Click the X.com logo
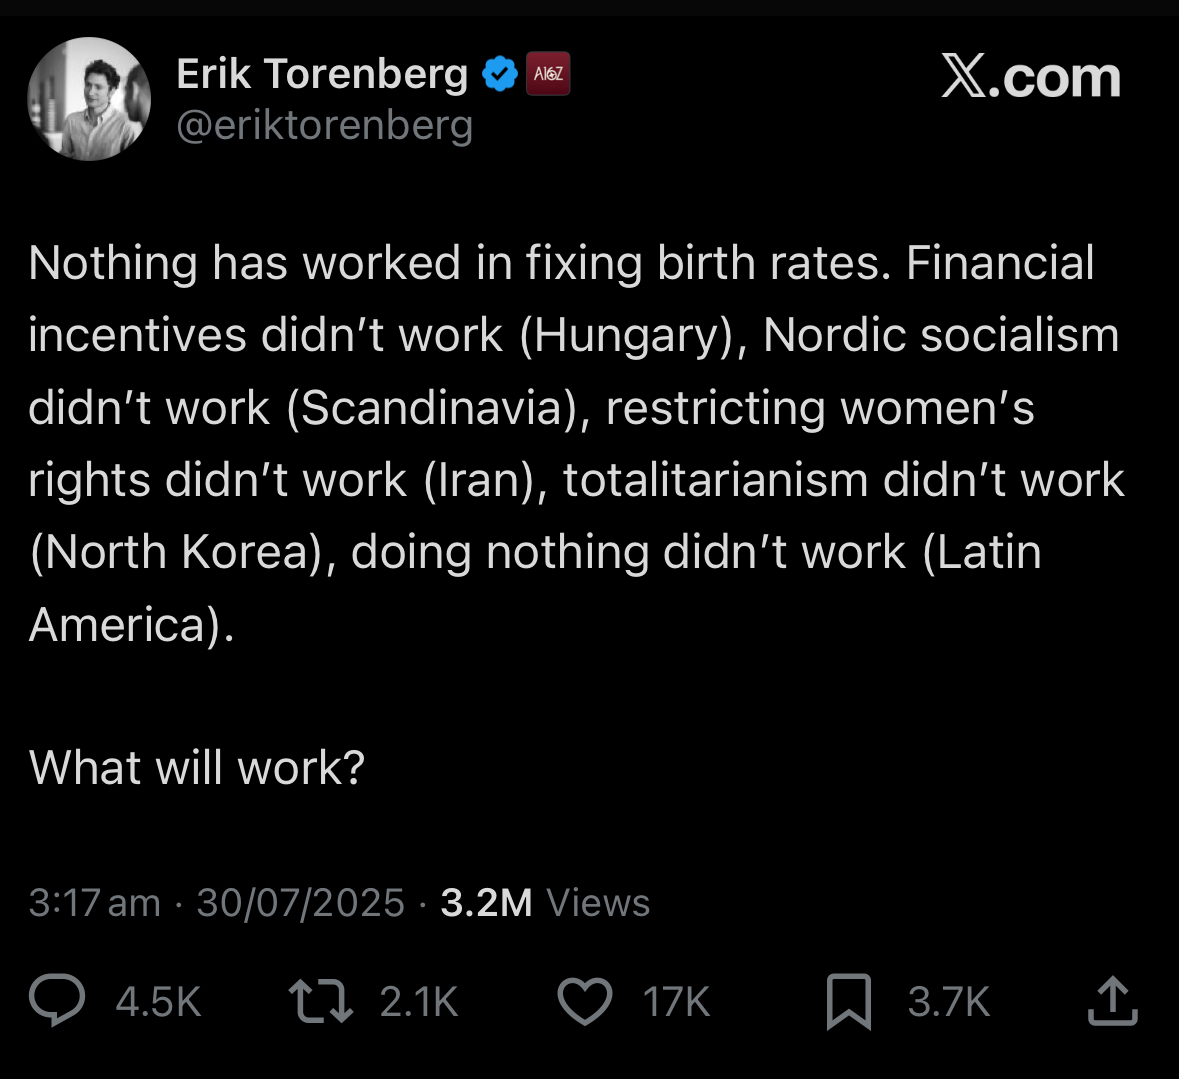1179x1079 pixels. [x=1031, y=77]
